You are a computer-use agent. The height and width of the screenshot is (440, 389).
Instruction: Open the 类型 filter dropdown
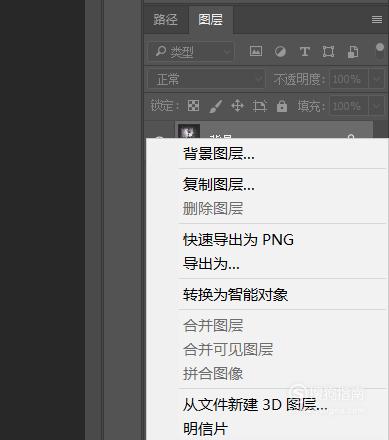(x=191, y=51)
